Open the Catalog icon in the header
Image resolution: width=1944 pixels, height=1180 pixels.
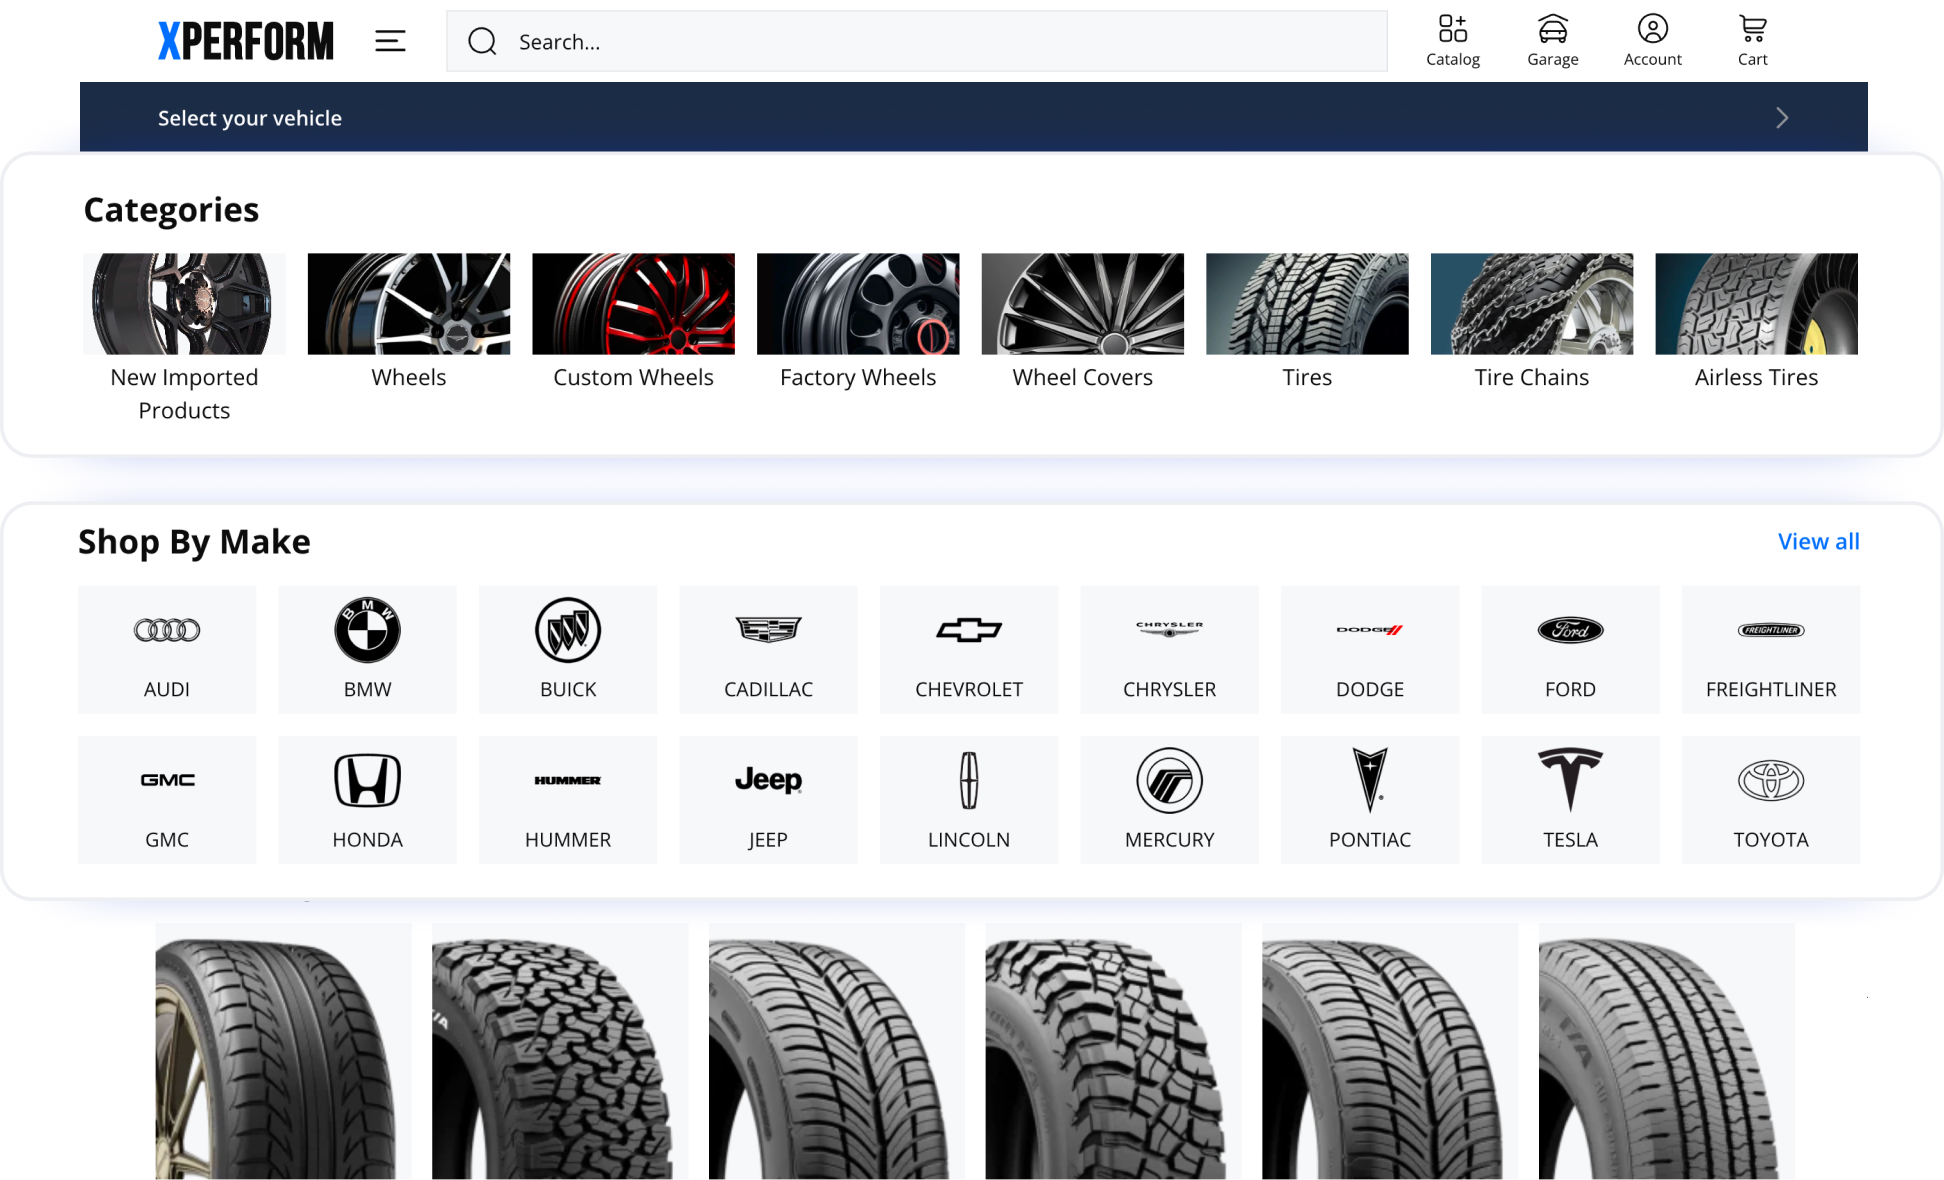[1452, 40]
